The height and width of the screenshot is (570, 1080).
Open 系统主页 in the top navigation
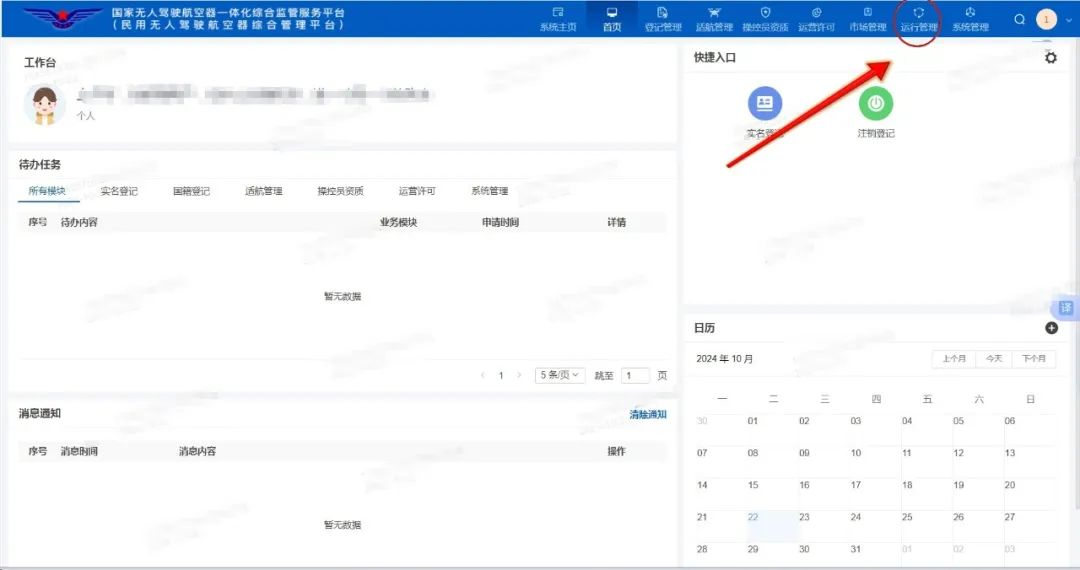558,19
